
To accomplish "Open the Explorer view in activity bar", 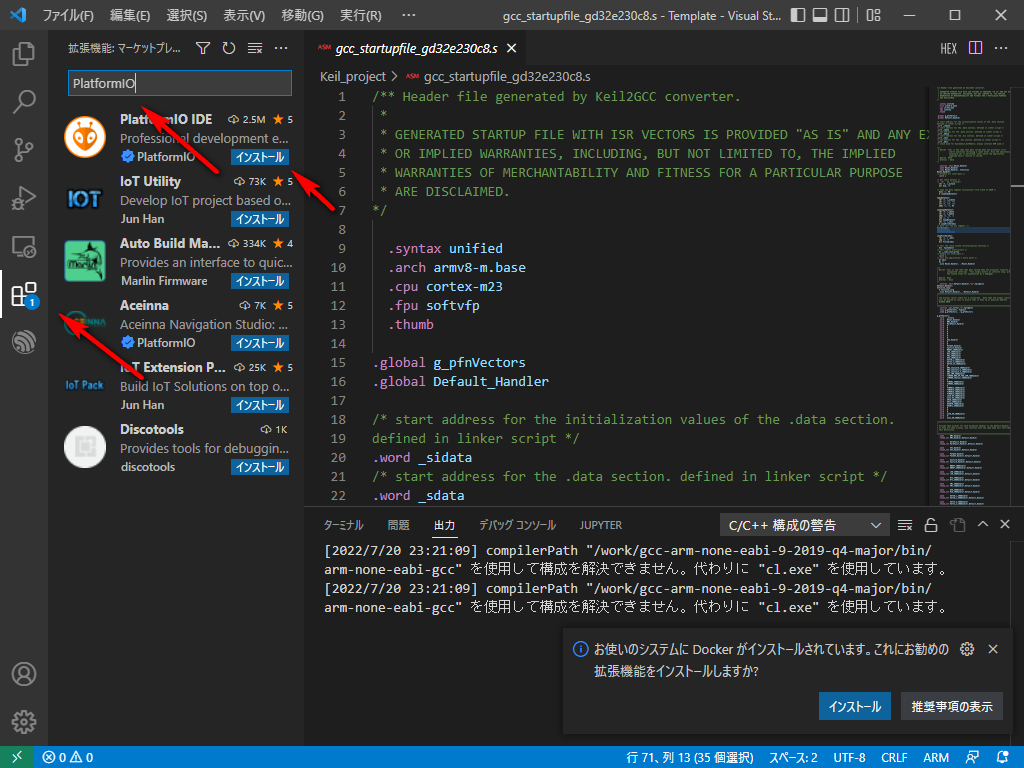I will point(23,54).
